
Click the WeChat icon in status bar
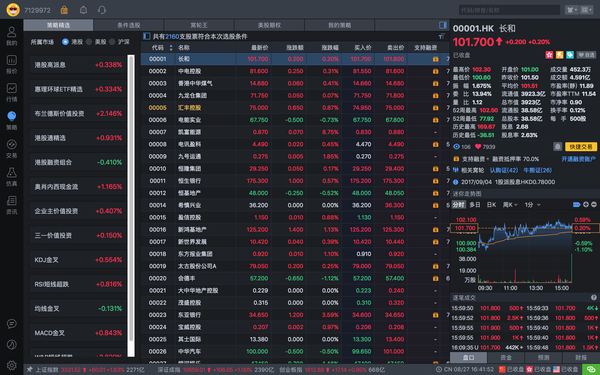[x=591, y=369]
